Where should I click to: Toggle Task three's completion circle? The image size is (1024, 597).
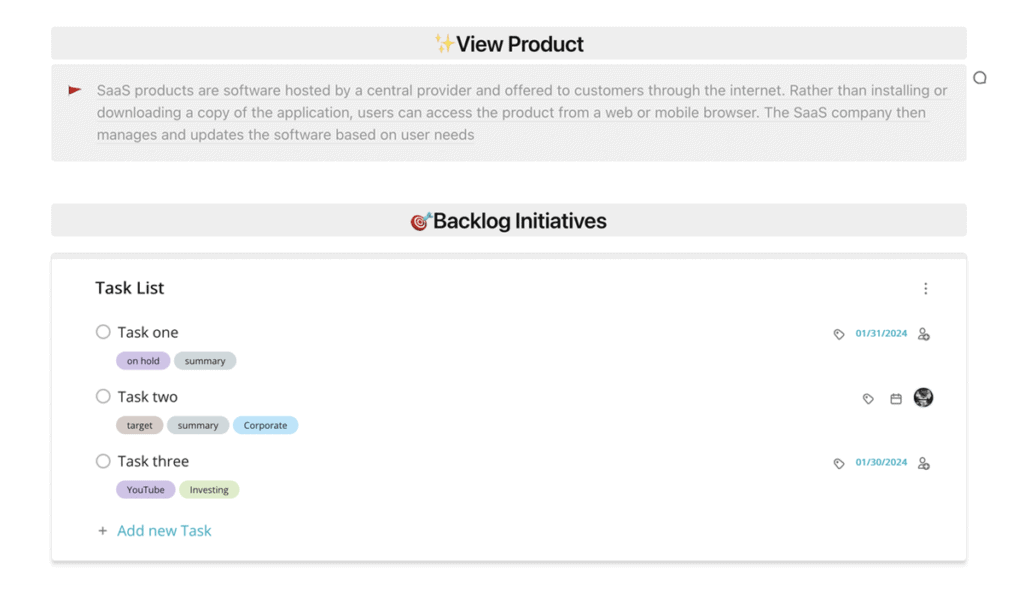[103, 461]
